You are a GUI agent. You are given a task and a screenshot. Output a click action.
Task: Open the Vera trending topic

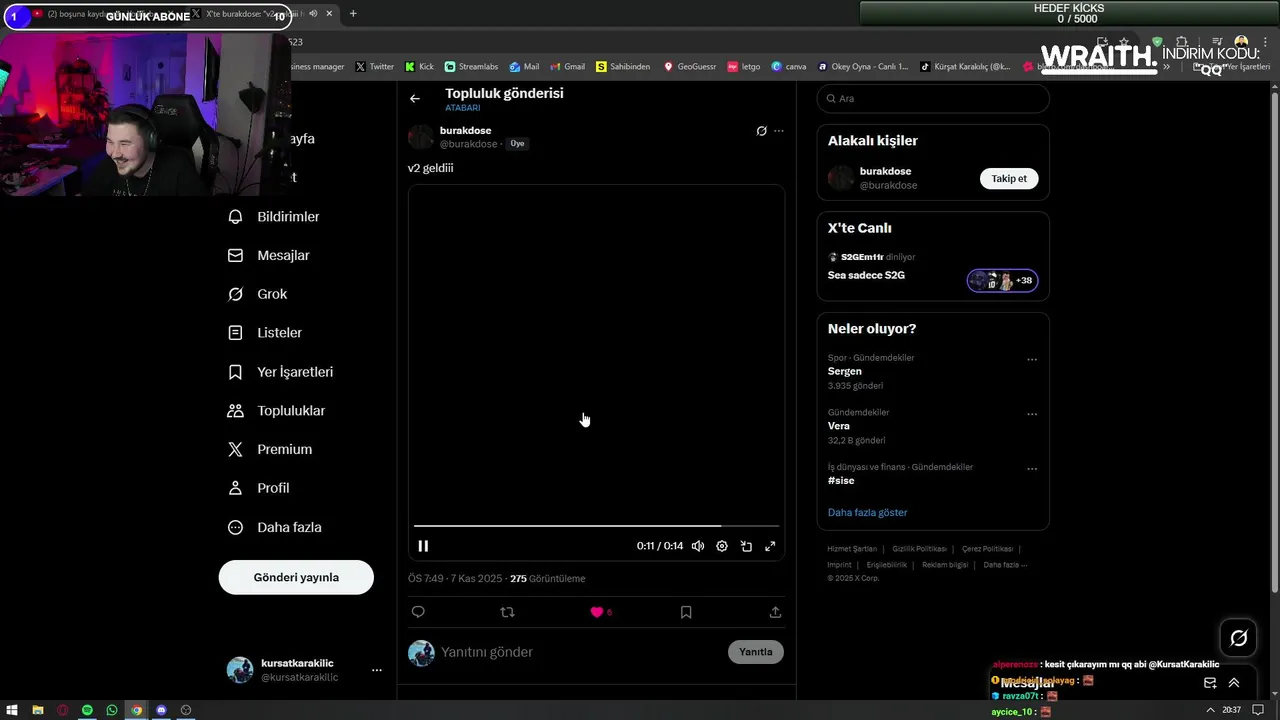click(x=839, y=426)
